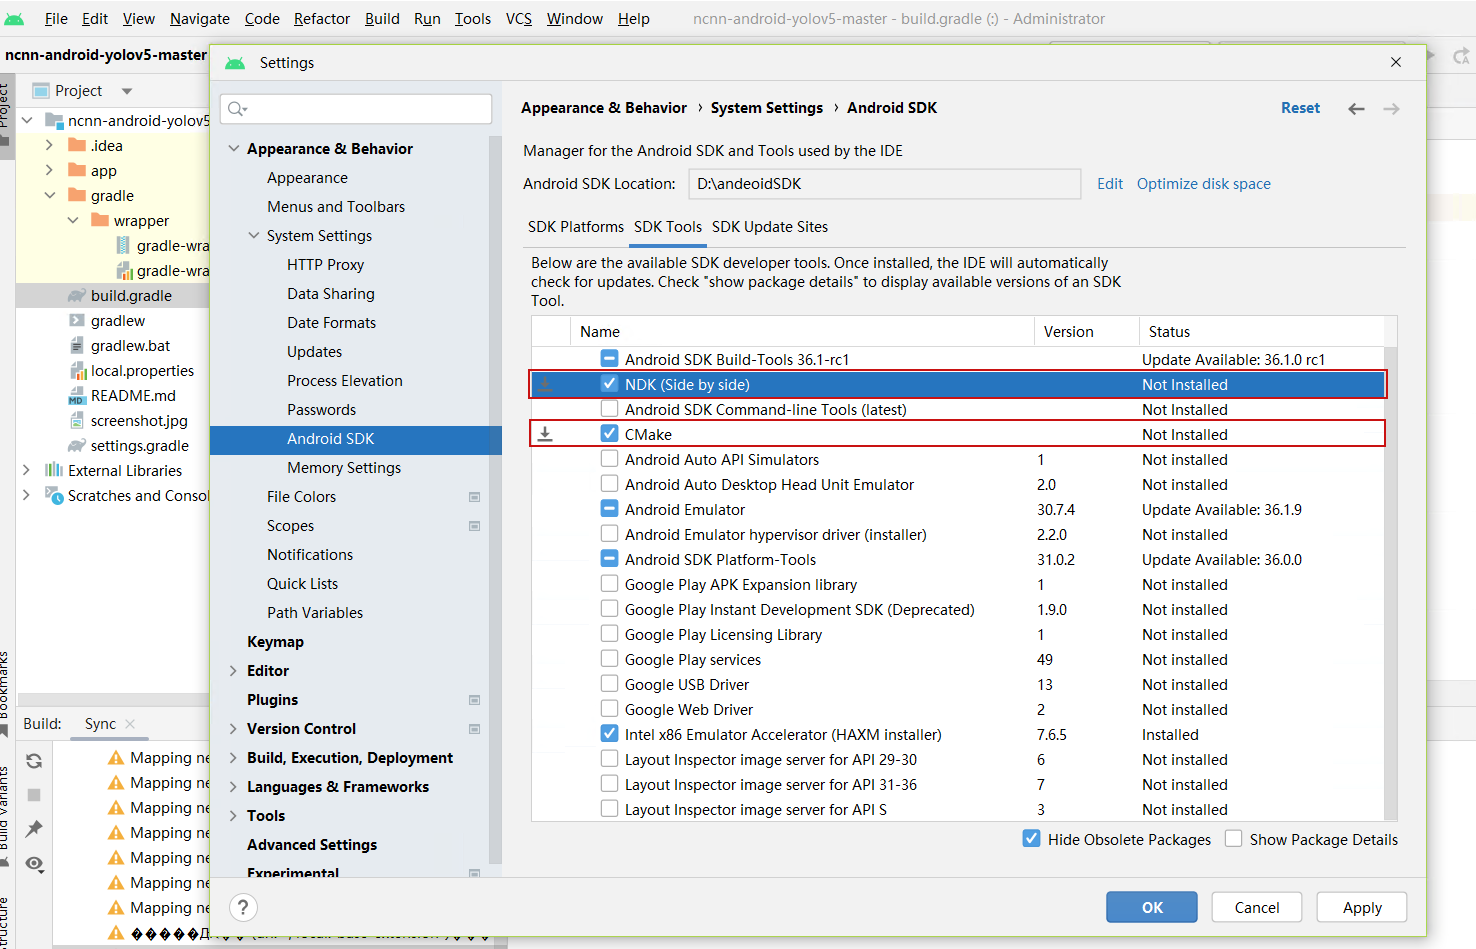Click Optimize disk space link
Viewport: 1476px width, 949px height.
click(1204, 184)
